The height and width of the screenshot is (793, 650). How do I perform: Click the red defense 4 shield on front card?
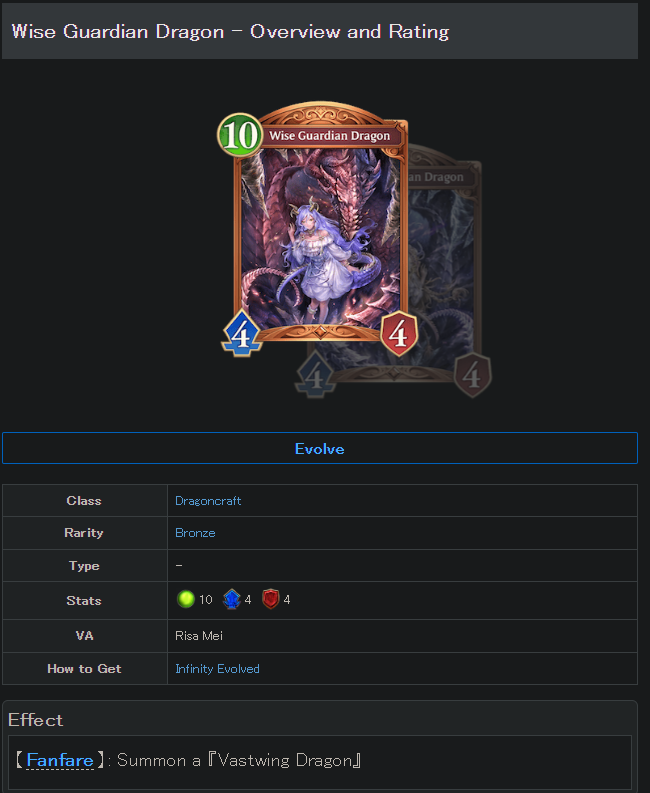(399, 333)
